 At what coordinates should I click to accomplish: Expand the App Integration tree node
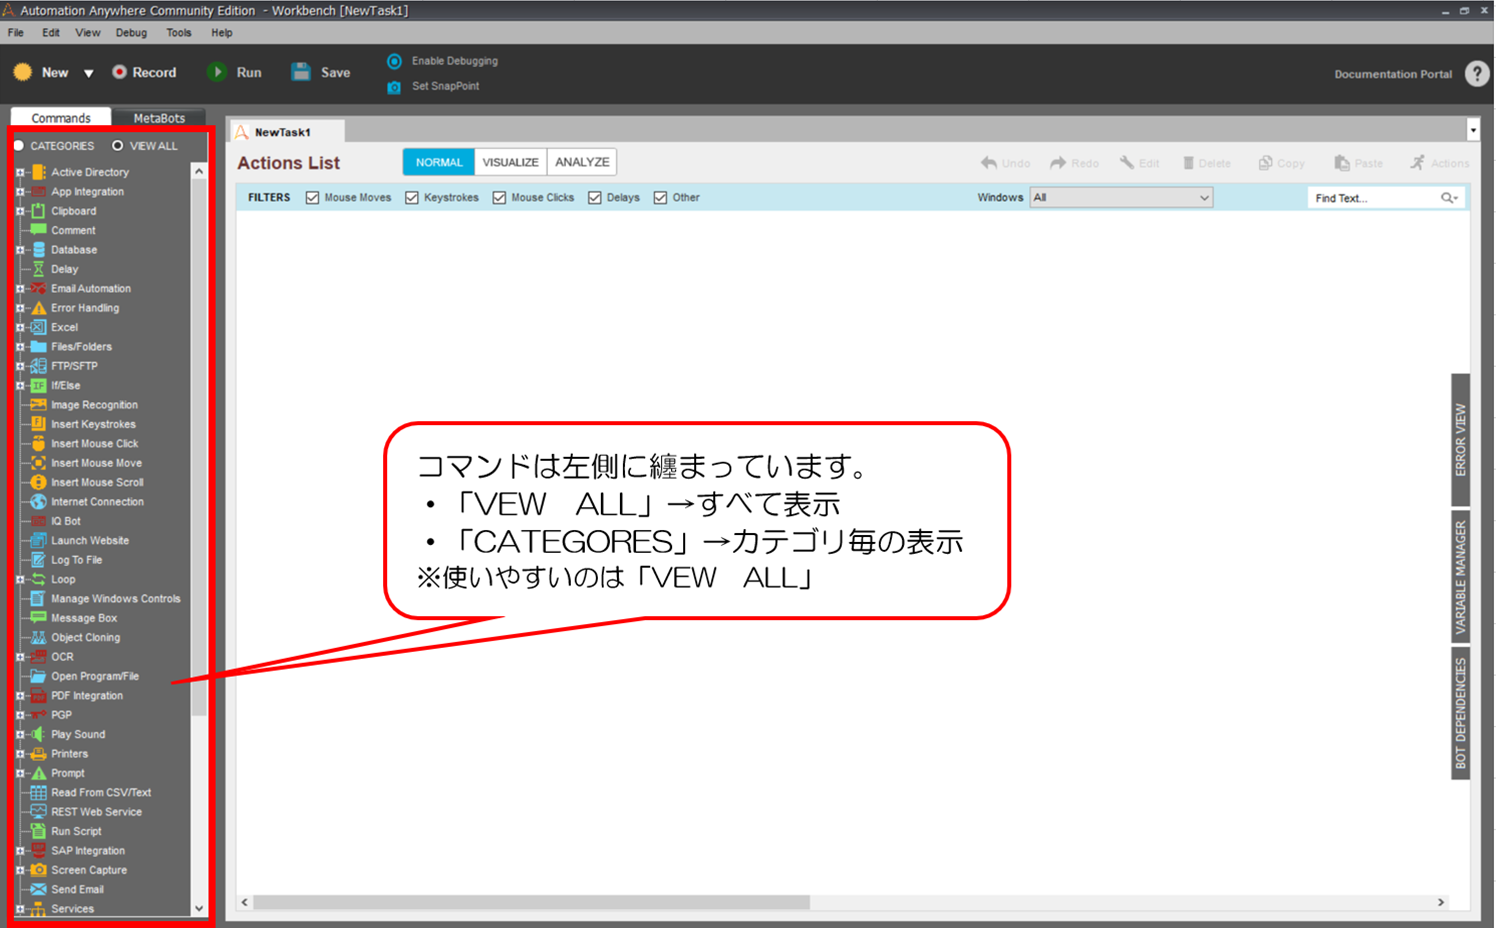20,192
